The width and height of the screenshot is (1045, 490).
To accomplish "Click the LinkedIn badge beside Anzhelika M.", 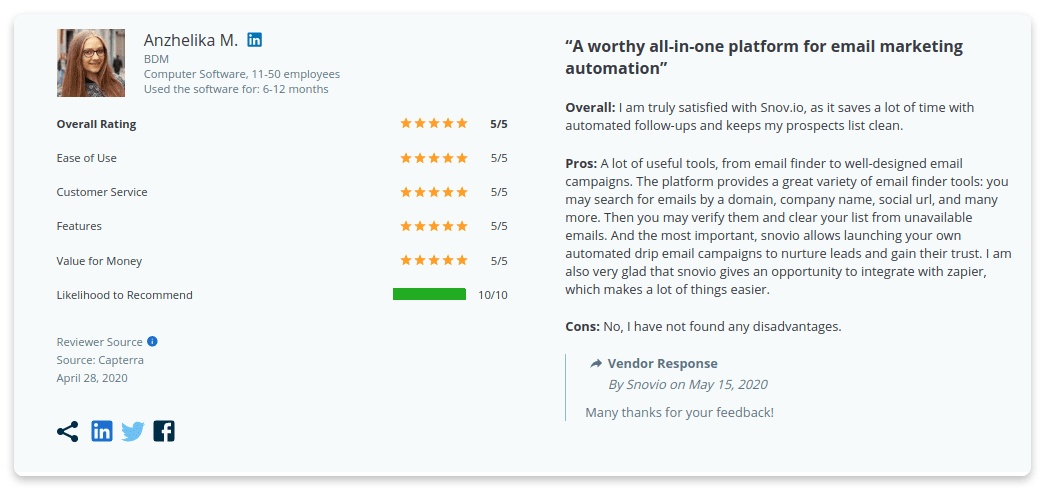I will (x=255, y=40).
